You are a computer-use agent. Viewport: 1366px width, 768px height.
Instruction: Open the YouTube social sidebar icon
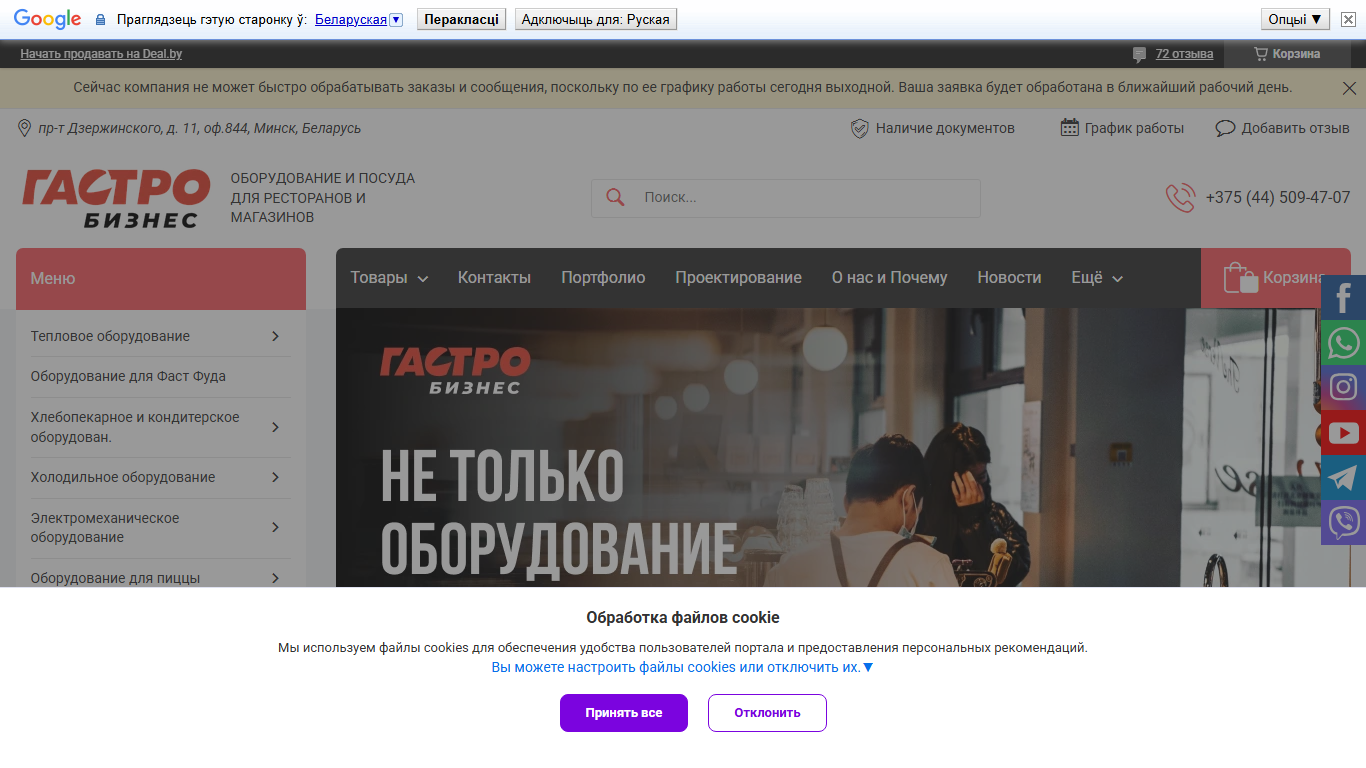[1343, 432]
